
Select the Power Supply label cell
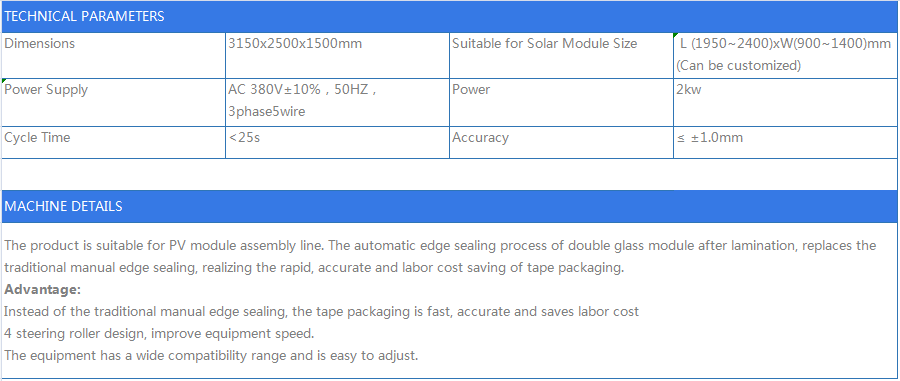click(114, 102)
